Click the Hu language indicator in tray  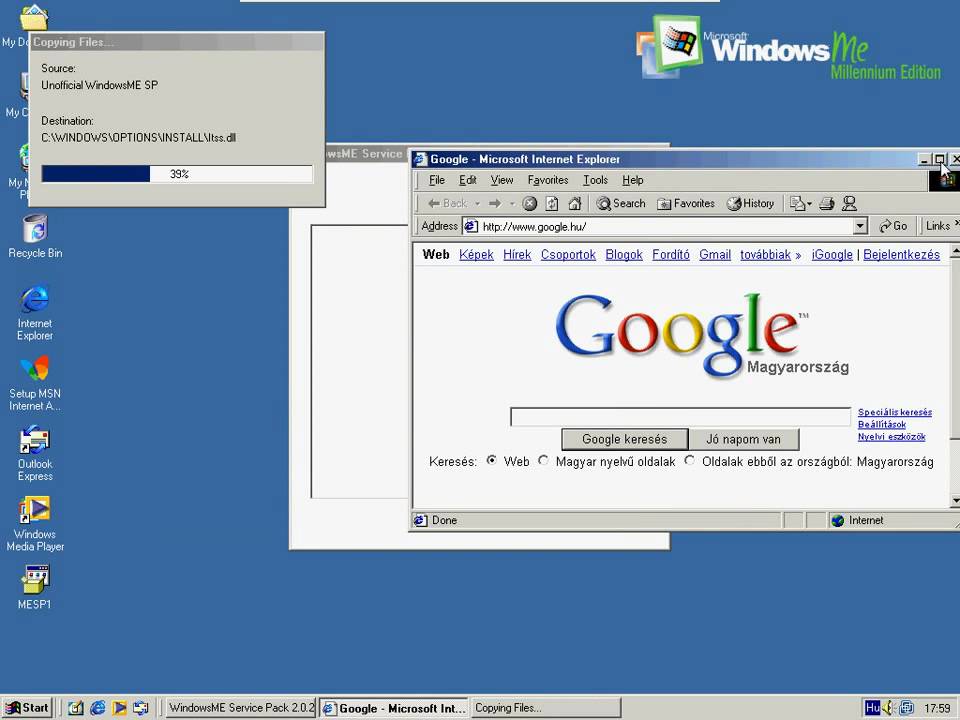point(872,708)
